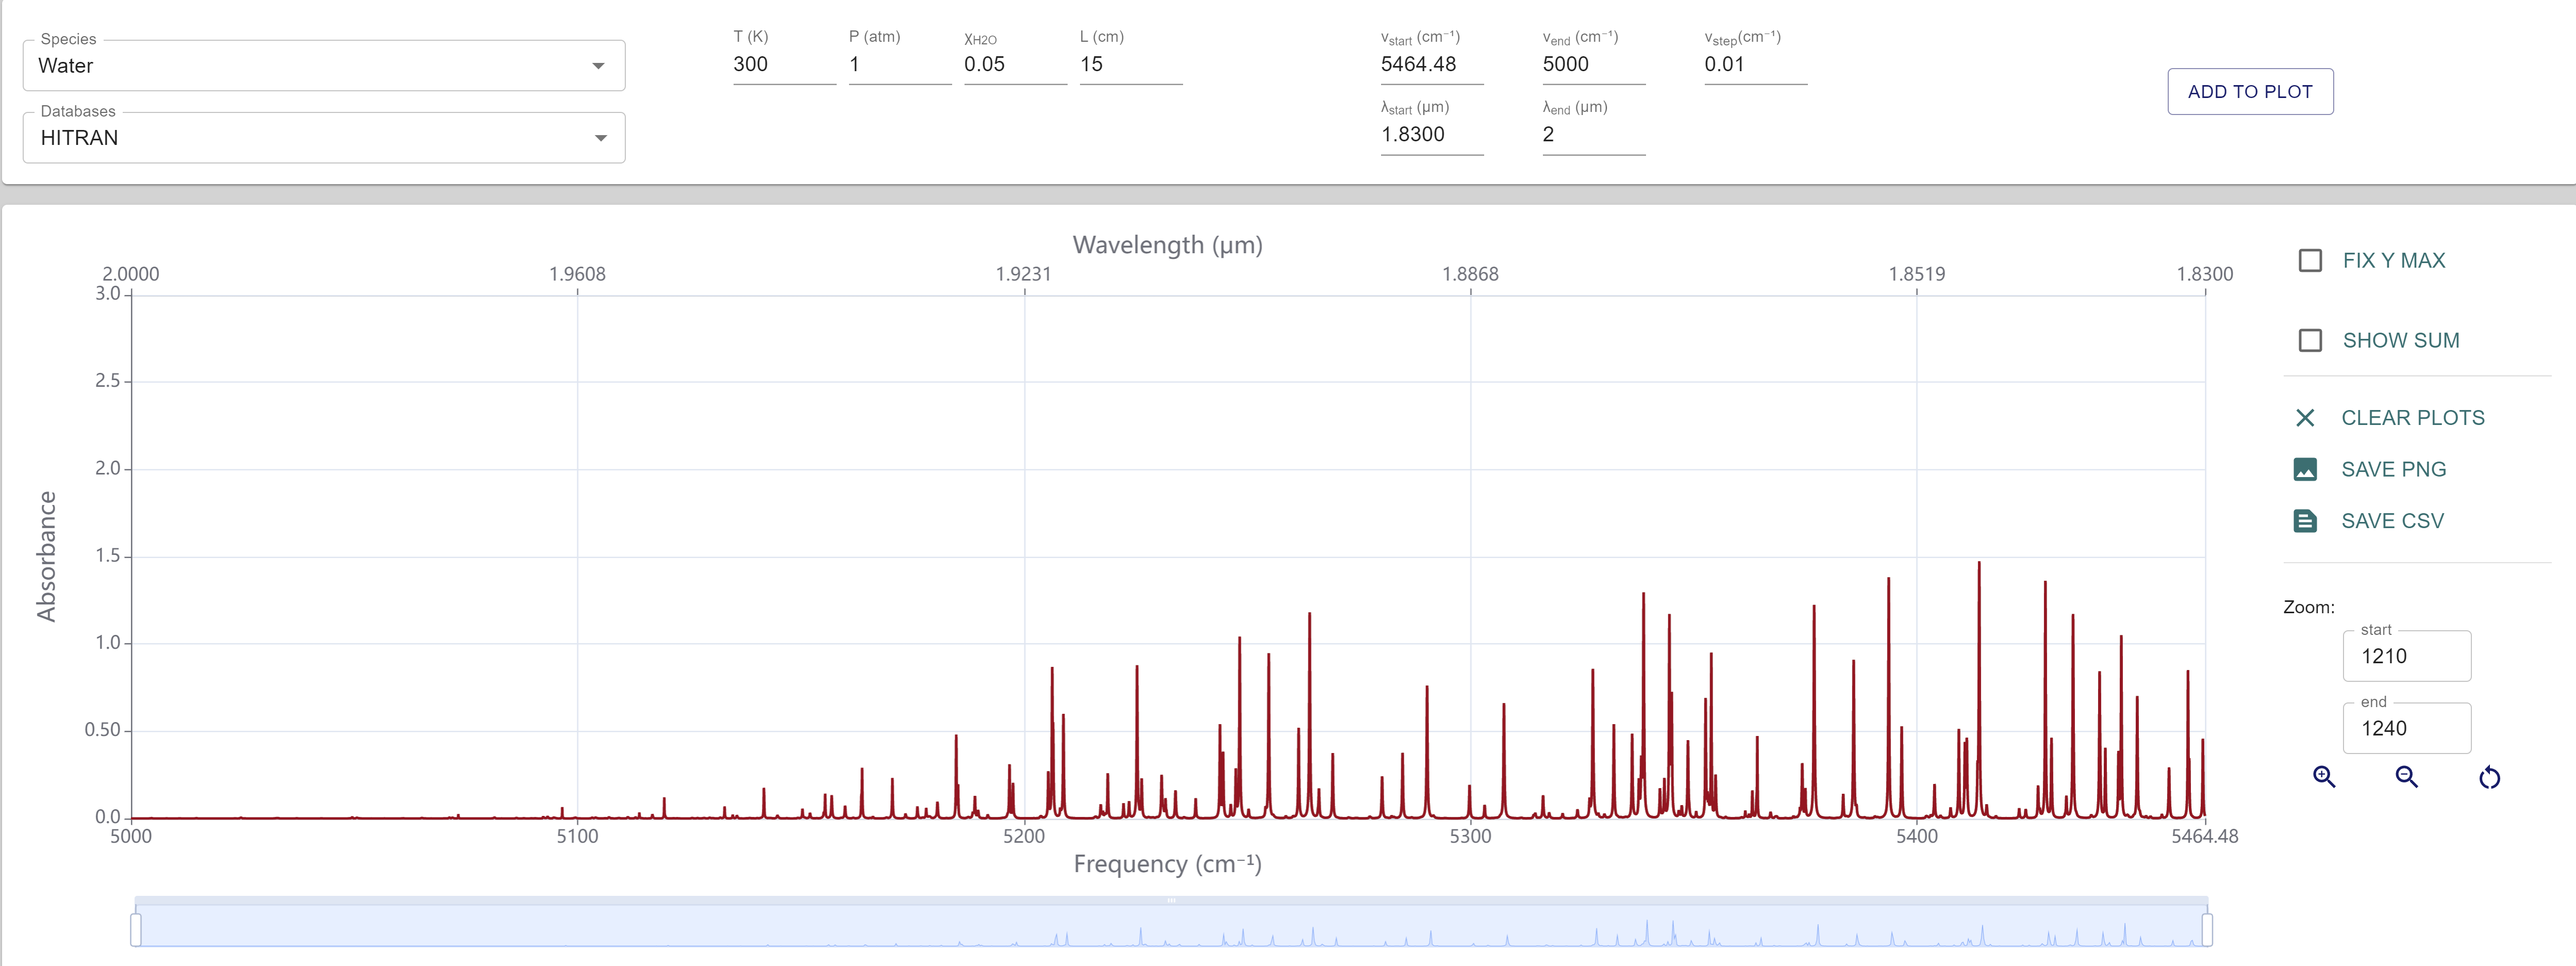This screenshot has width=2576, height=966.
Task: Click the Save CSV document icon
Action: point(2305,521)
